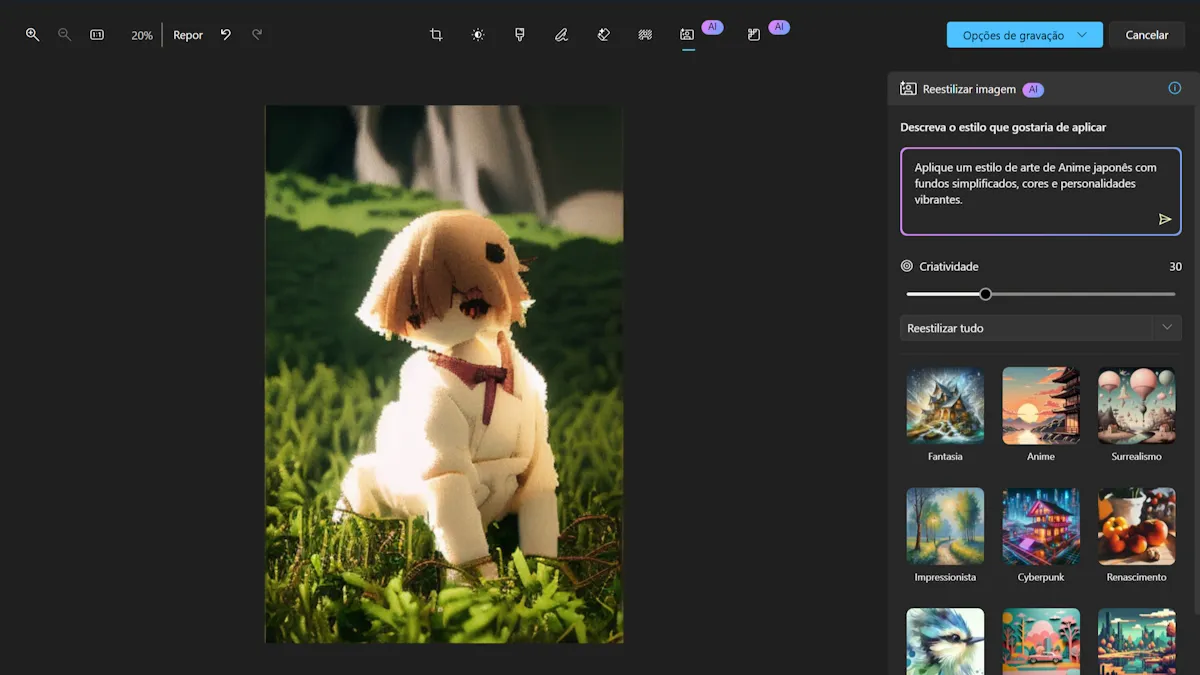Open the brightness adjustment tool
1200x675 pixels.
pyautogui.click(x=478, y=35)
